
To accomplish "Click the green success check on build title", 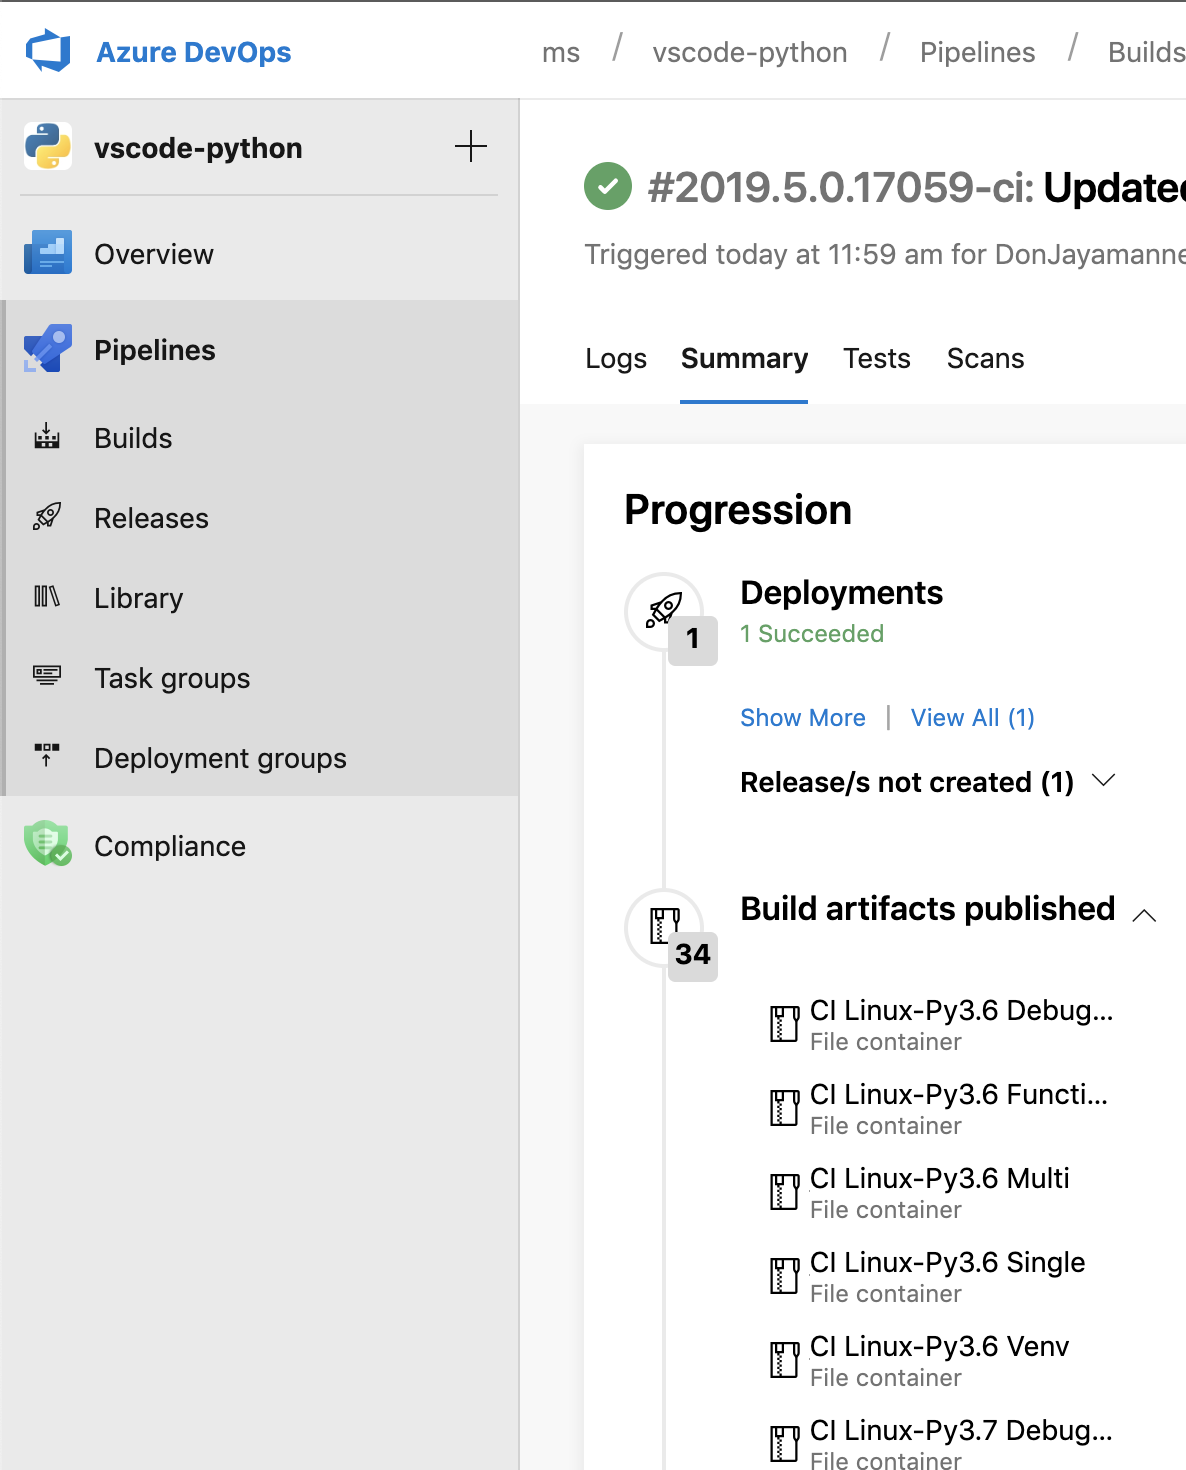I will tap(607, 187).
